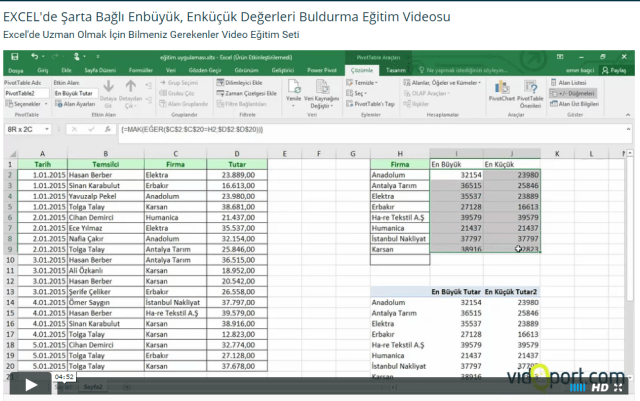
Task: Click Alanı Gruplandır
Action: [184, 104]
